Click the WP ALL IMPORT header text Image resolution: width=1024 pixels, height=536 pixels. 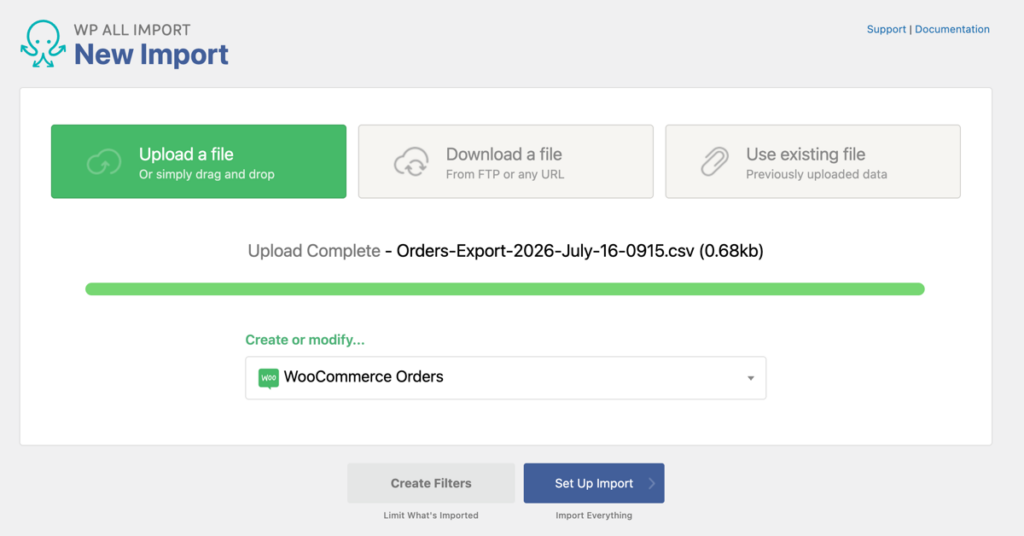pyautogui.click(x=132, y=30)
